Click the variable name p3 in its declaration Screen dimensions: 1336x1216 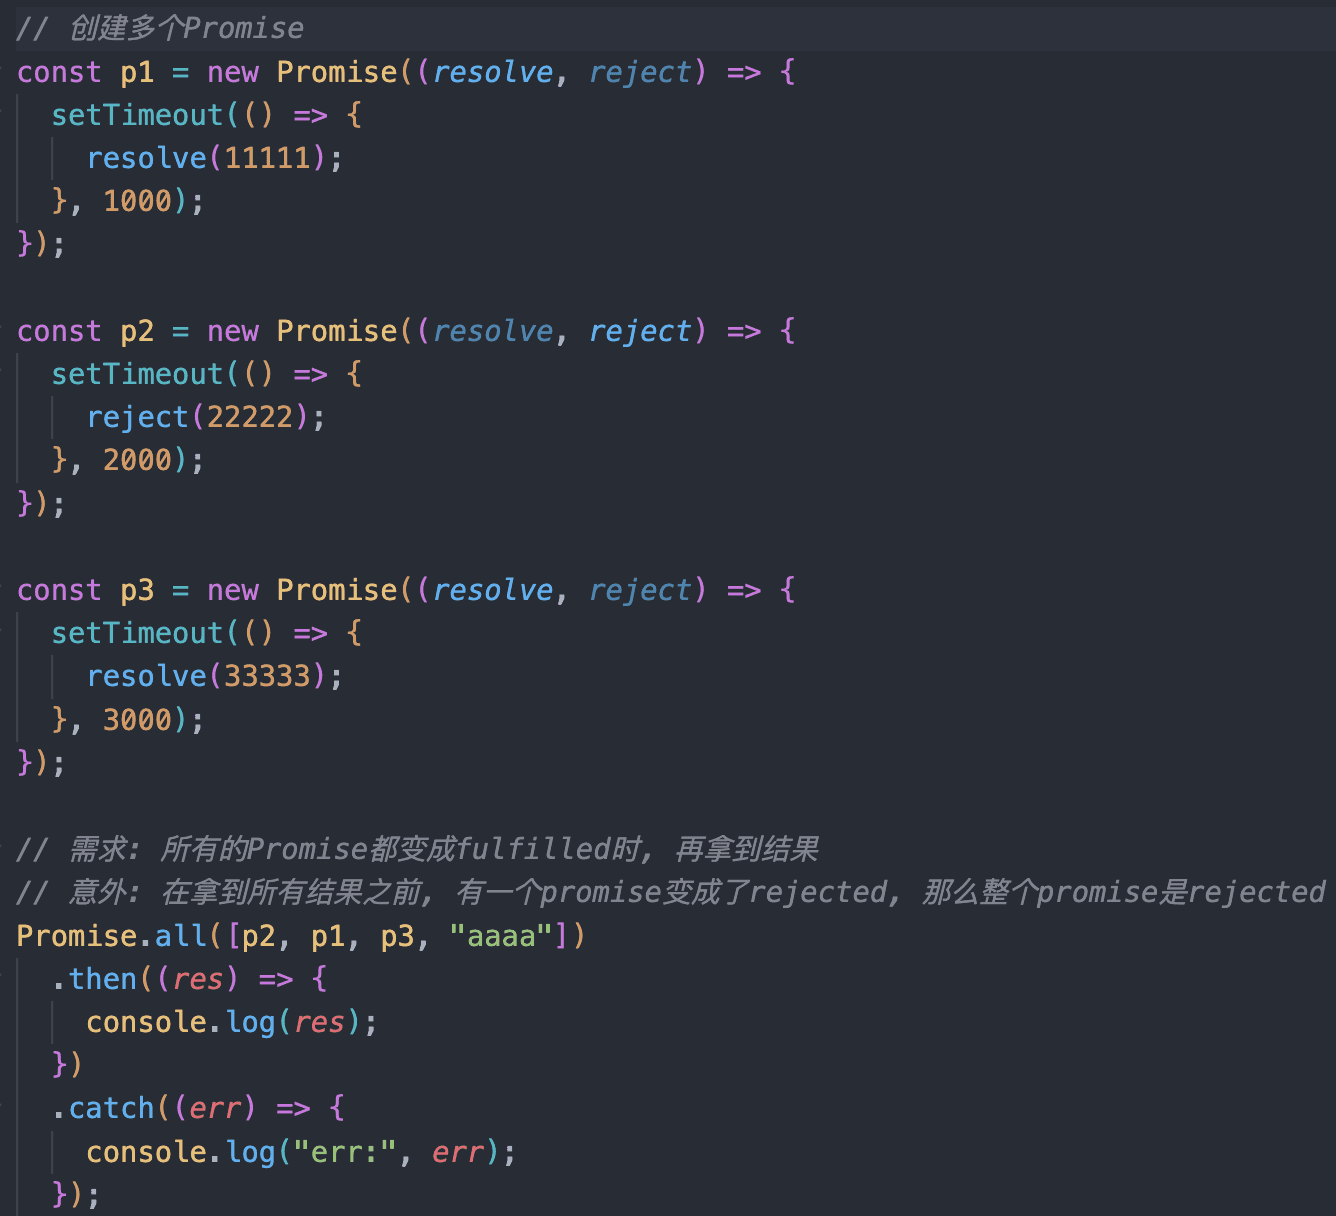[137, 590]
